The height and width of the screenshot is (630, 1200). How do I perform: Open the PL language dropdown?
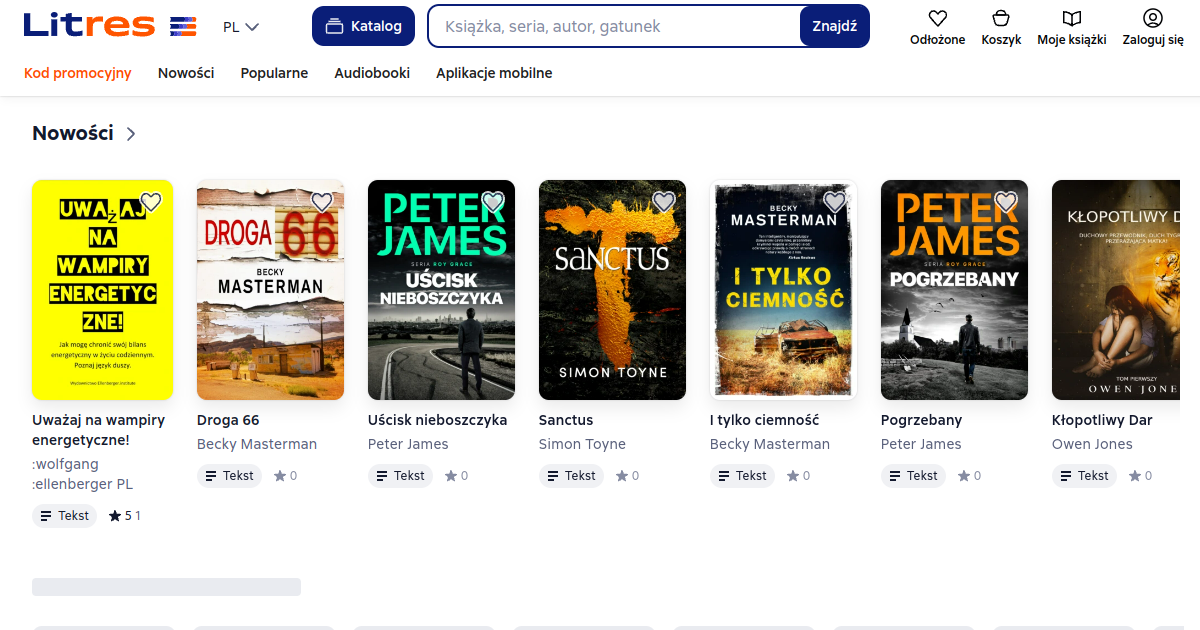pyautogui.click(x=241, y=27)
